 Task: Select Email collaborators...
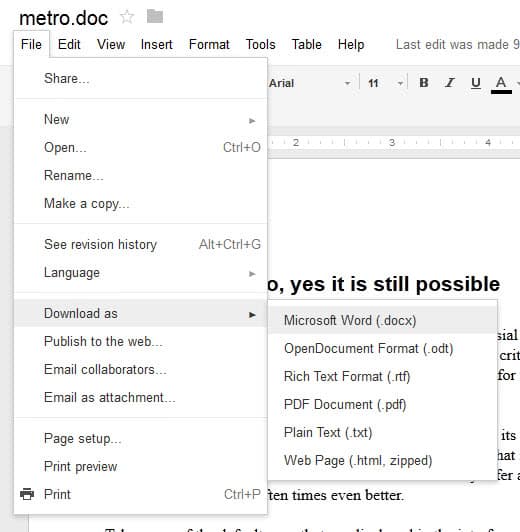click(x=140, y=369)
